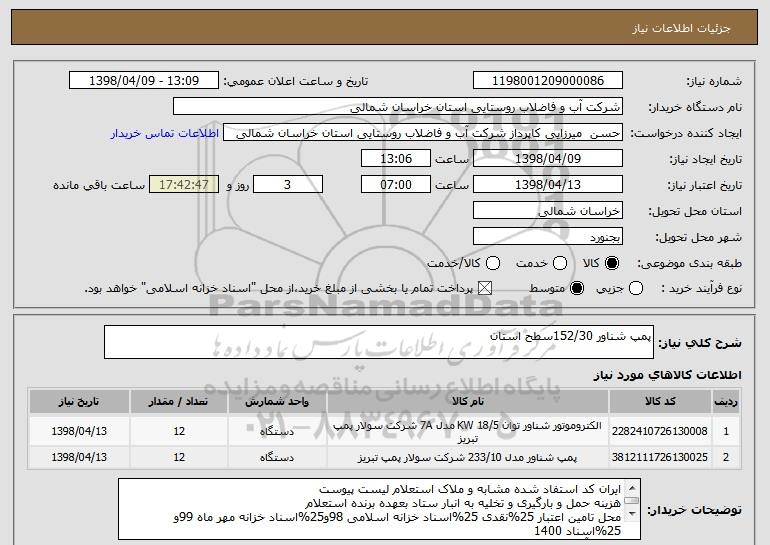Click the اطلاعات کالاهای مورد نیاز heading
The image size is (770, 545).
(667, 375)
